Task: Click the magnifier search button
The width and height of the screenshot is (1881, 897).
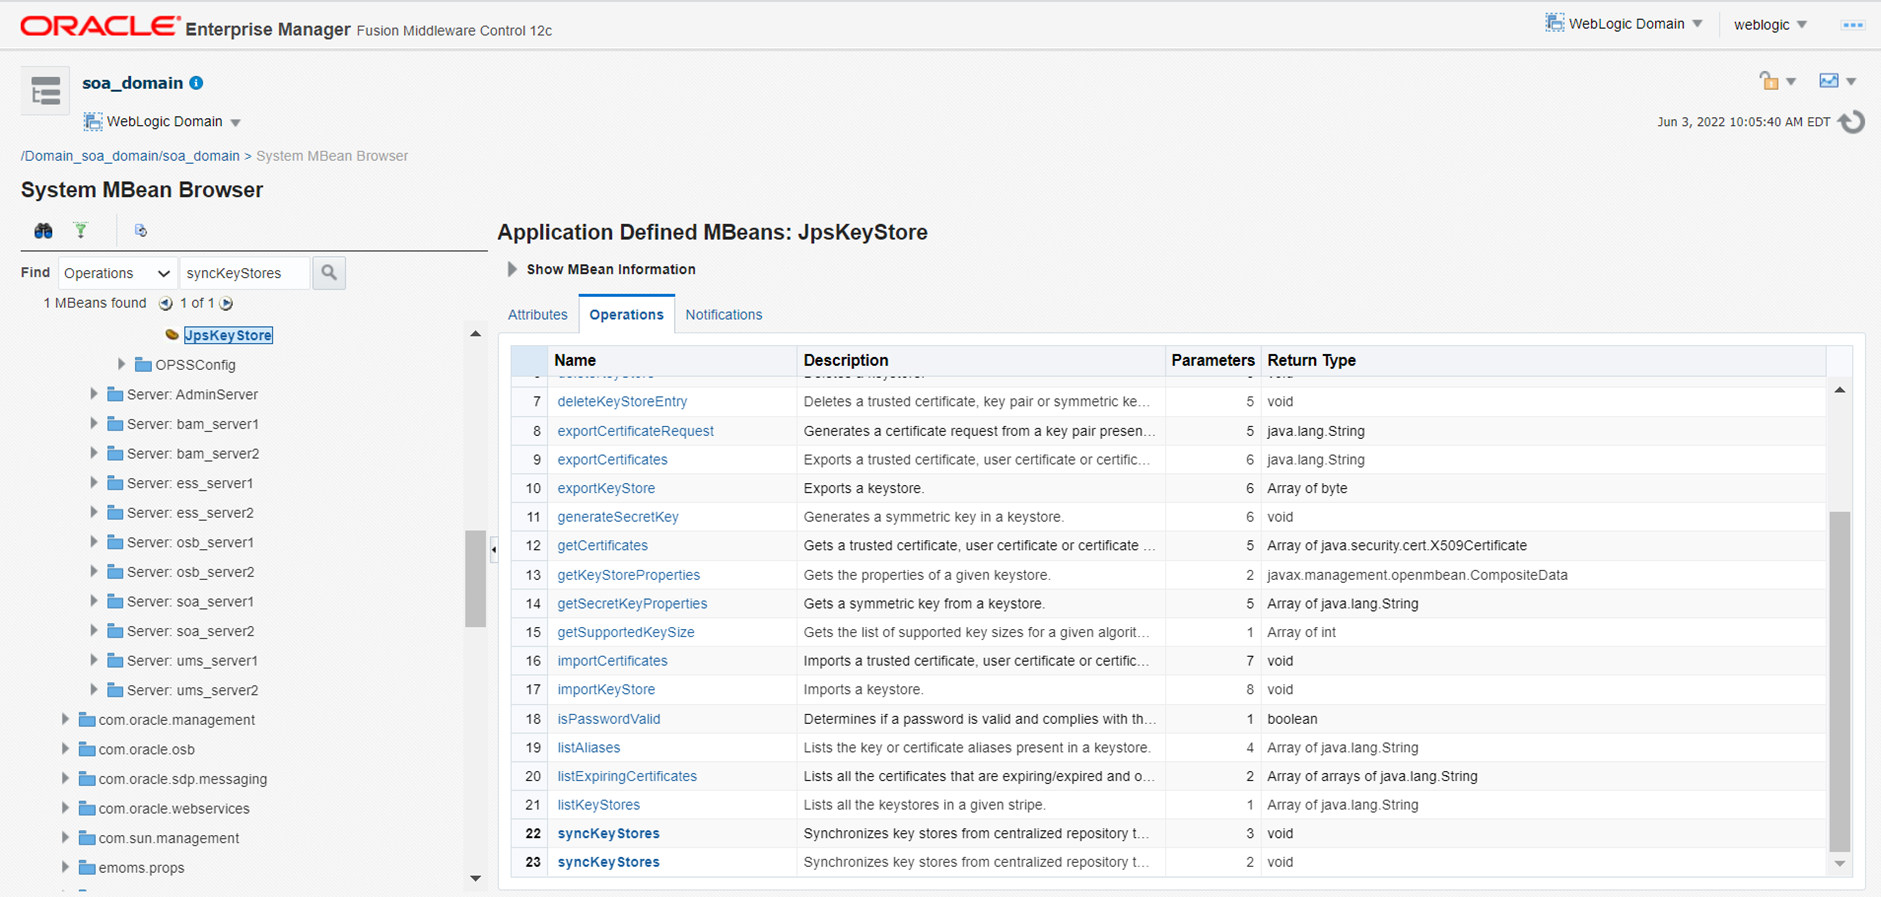Action: click(329, 272)
